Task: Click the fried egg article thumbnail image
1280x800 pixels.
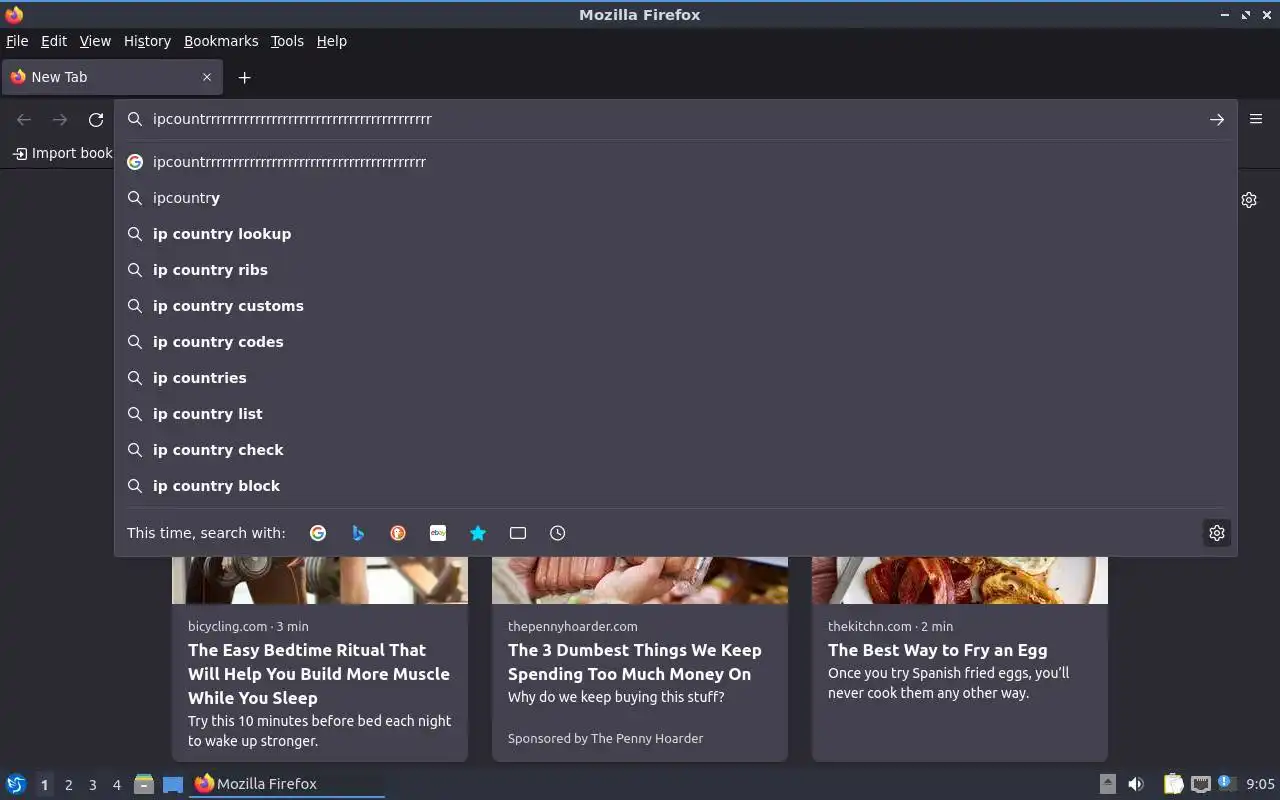Action: 960,581
